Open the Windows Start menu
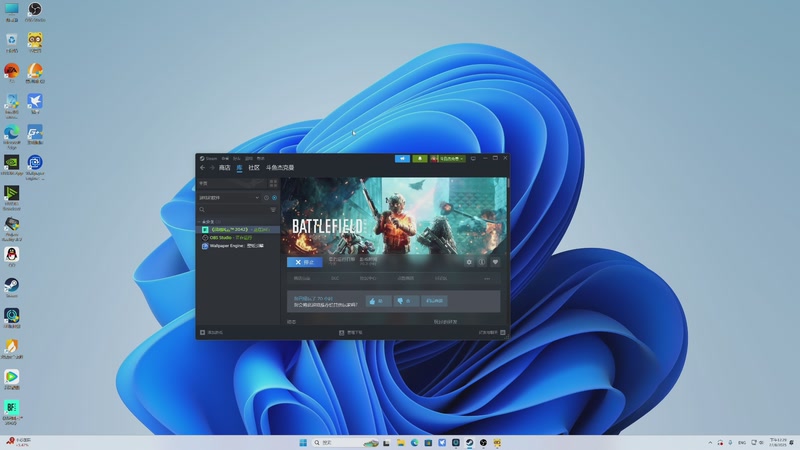This screenshot has width=800, height=450. click(303, 442)
